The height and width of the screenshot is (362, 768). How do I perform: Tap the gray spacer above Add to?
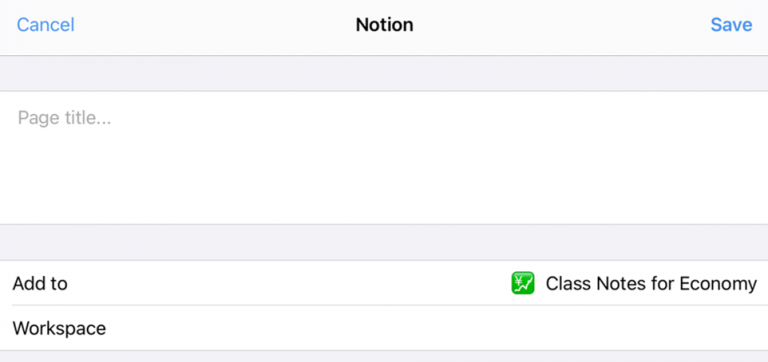384,242
